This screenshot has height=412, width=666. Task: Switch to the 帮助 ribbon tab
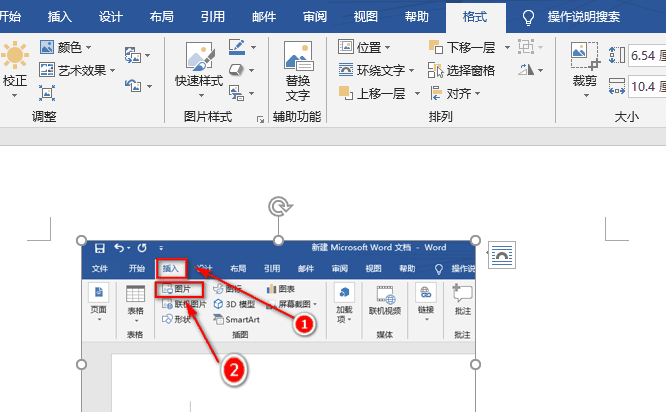tap(416, 17)
